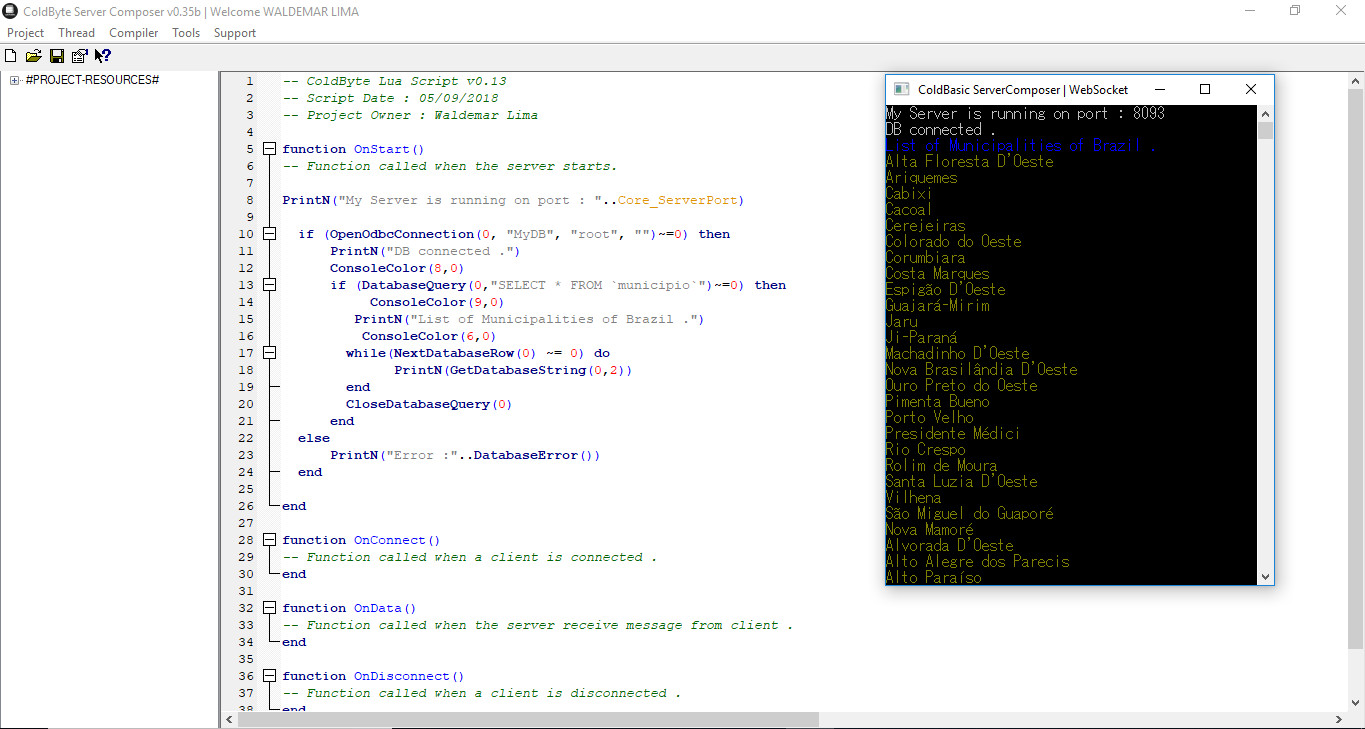Save the project using the disk icon
Screen dimensions: 1365x729
pos(56,55)
